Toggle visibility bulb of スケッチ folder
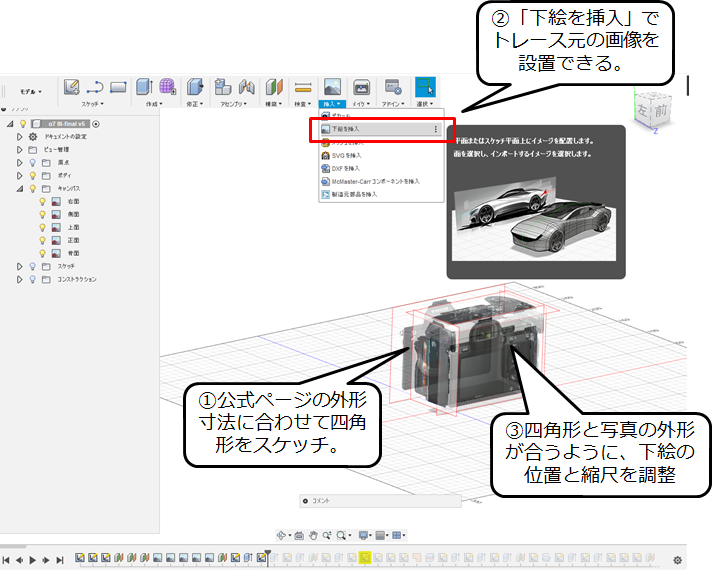 [x=33, y=266]
